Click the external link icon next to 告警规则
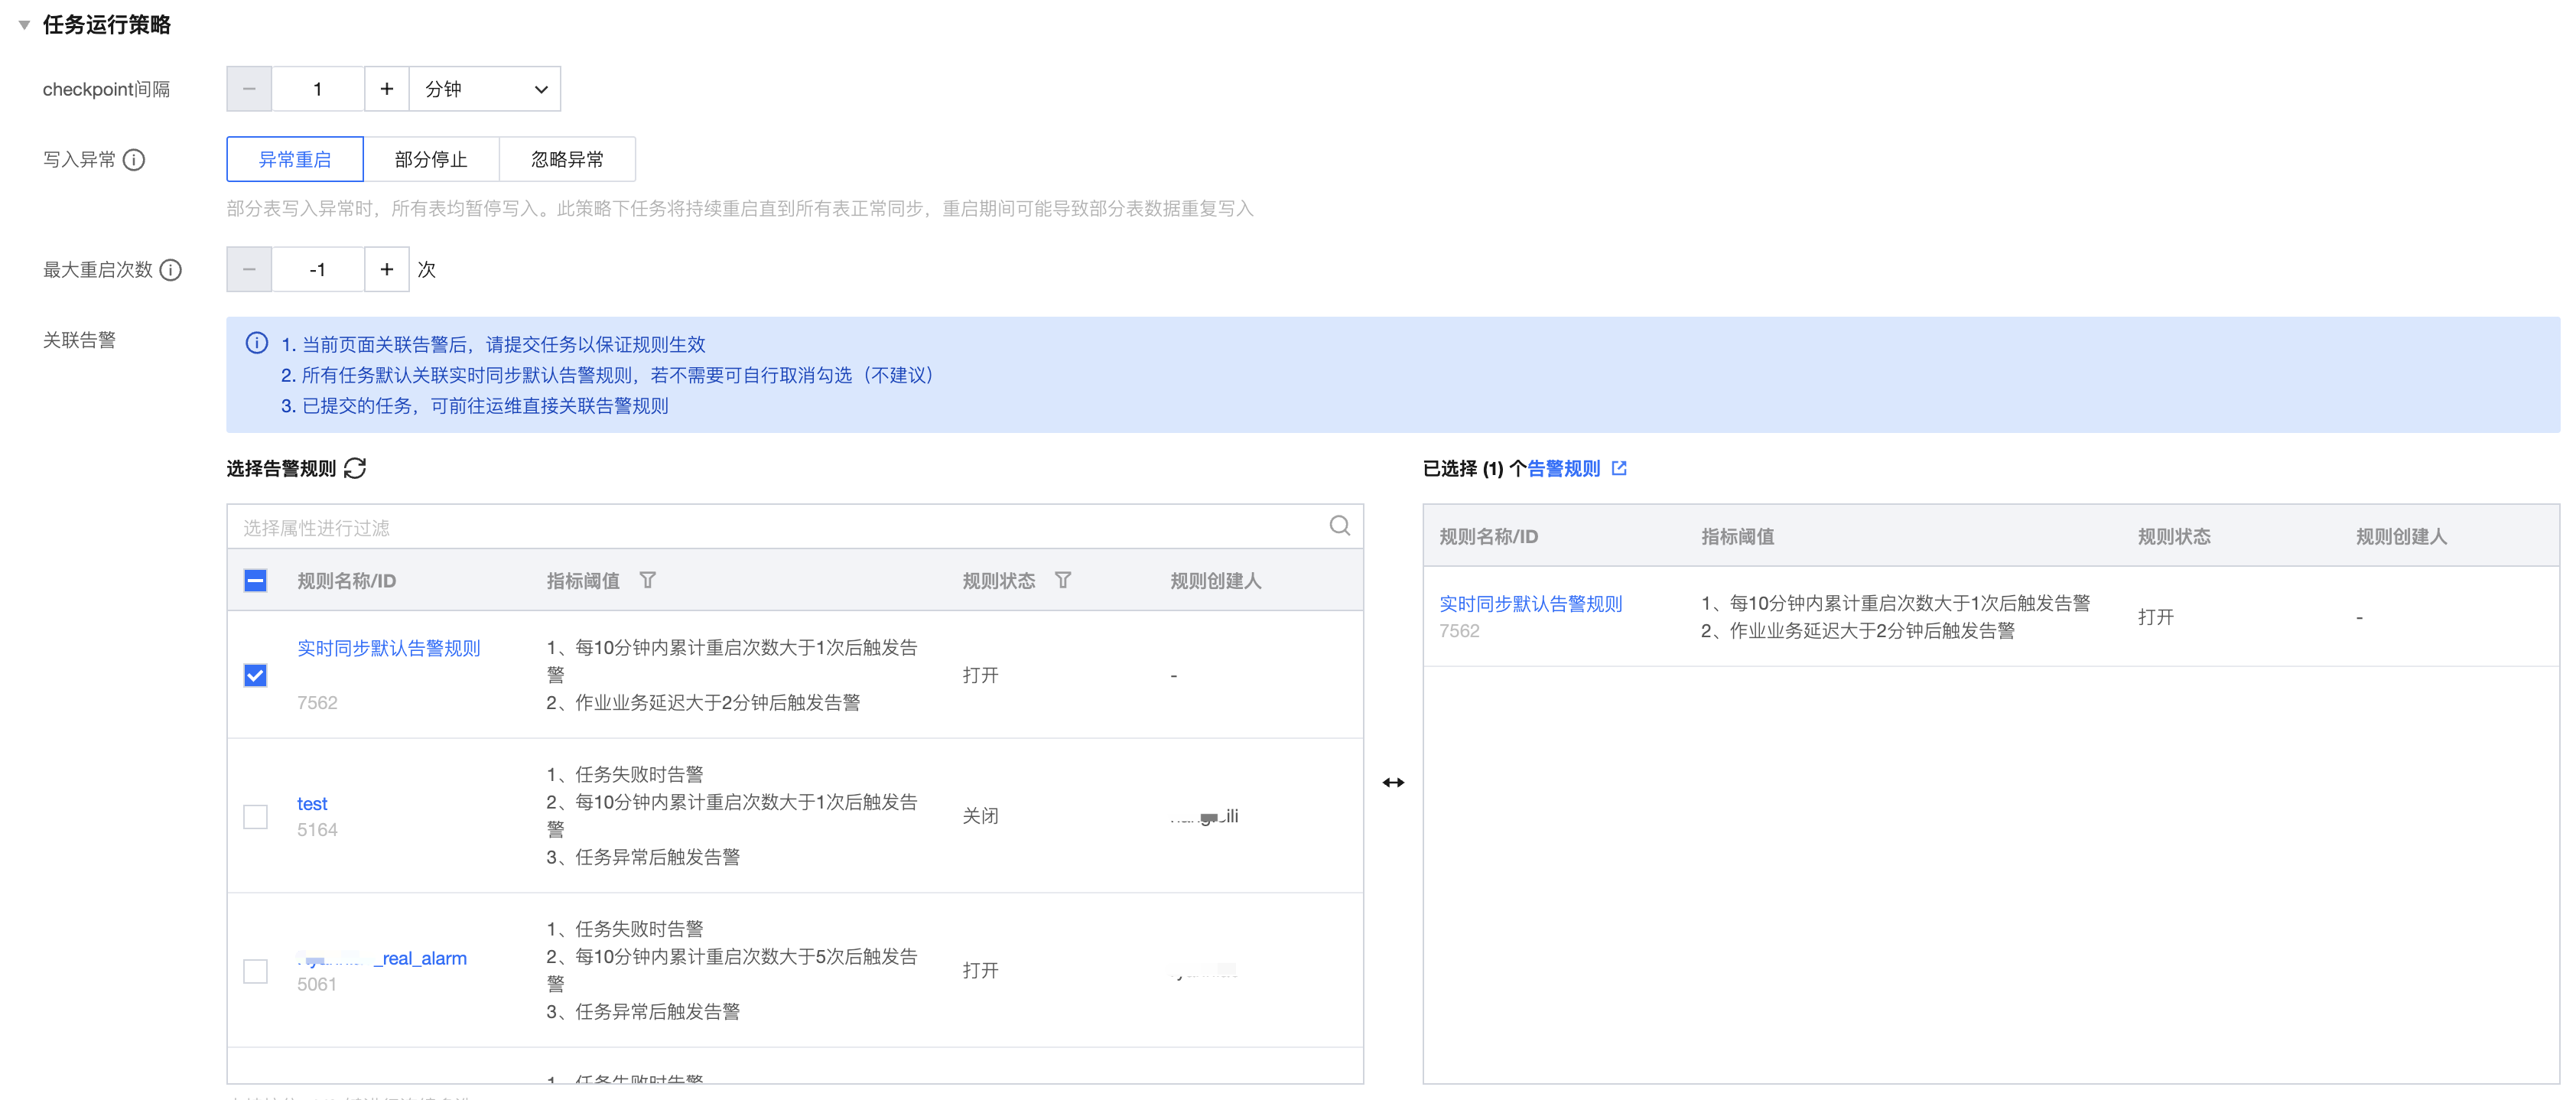 click(1619, 468)
